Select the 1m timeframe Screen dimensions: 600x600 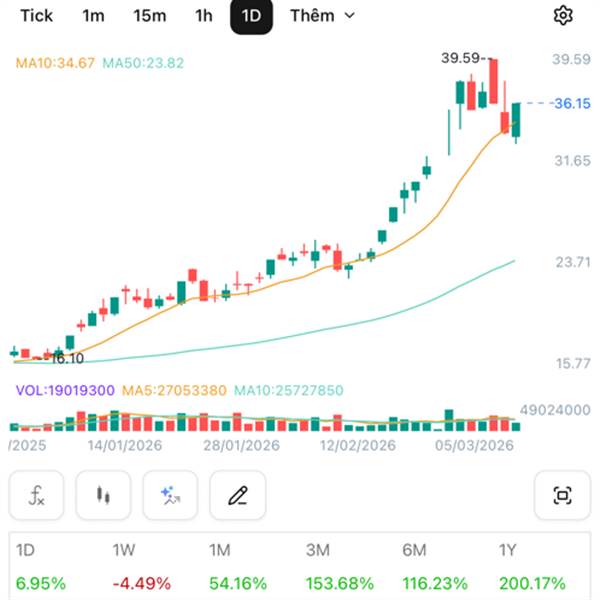(93, 16)
